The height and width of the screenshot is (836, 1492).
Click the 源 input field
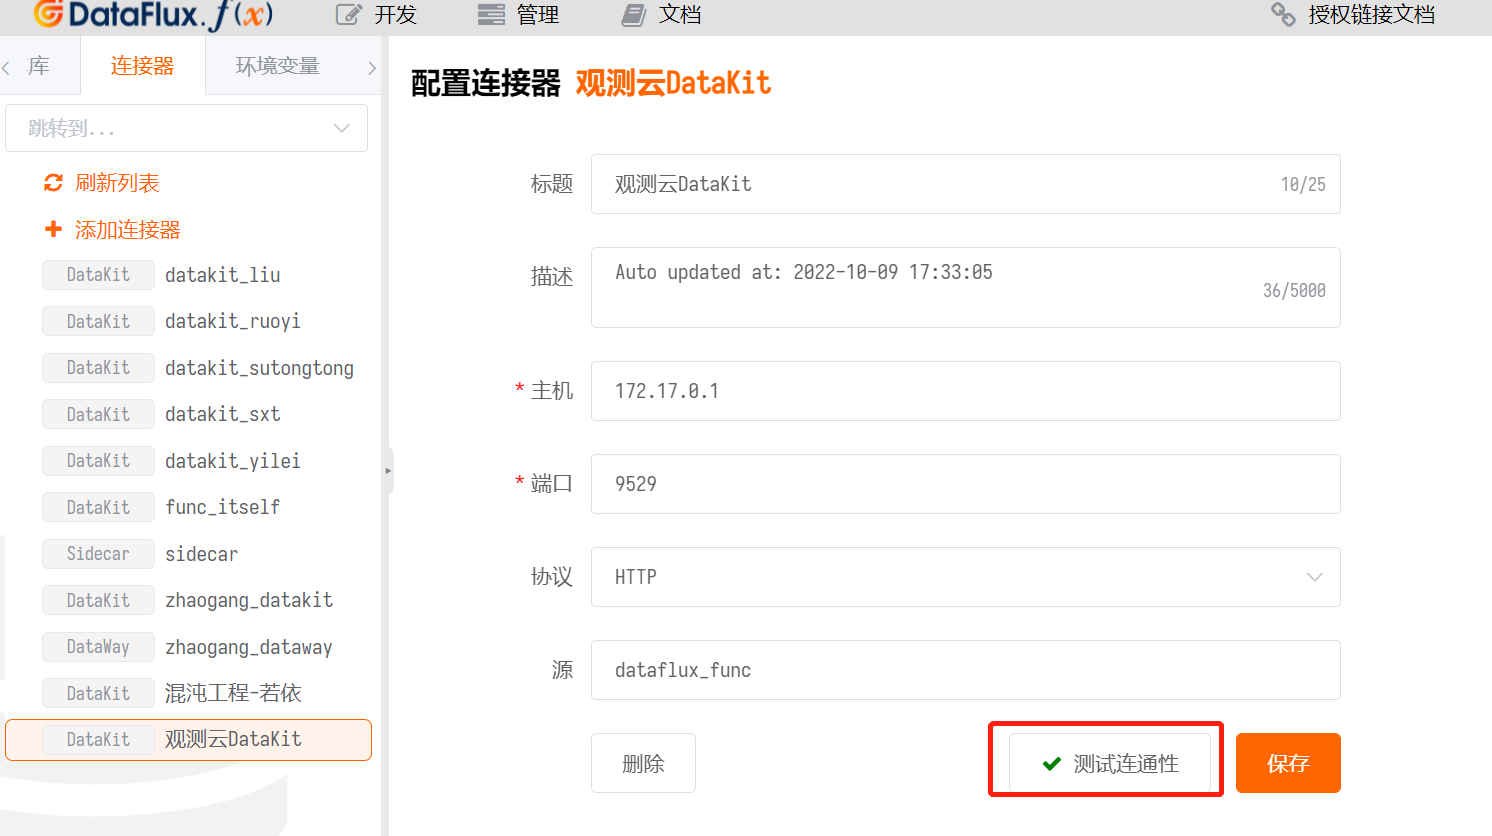click(x=966, y=670)
